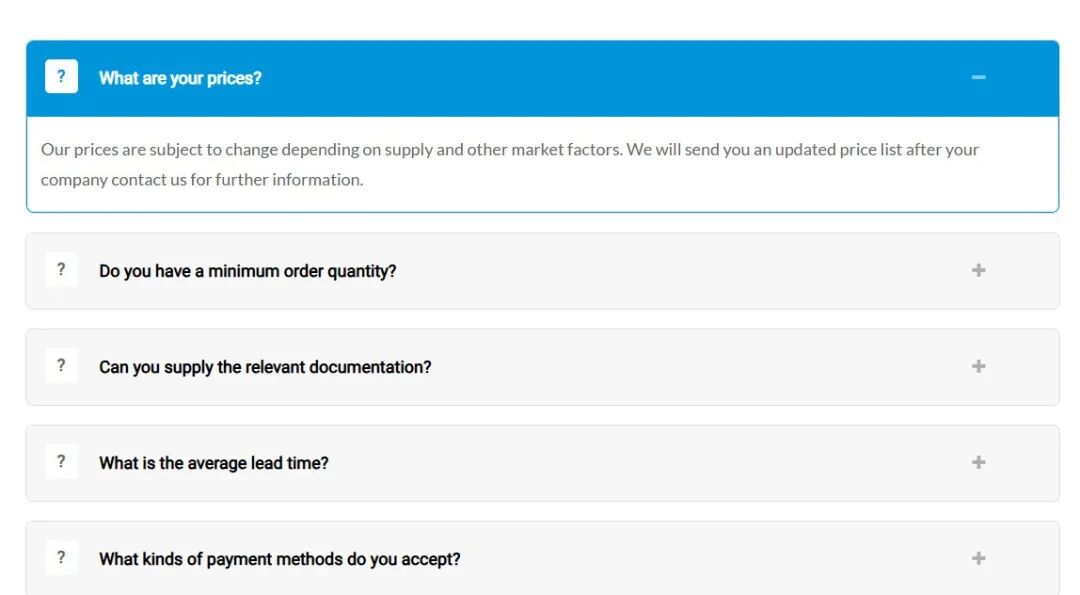Click question mark icon beside payment methods question
1080x595 pixels.
click(61, 558)
